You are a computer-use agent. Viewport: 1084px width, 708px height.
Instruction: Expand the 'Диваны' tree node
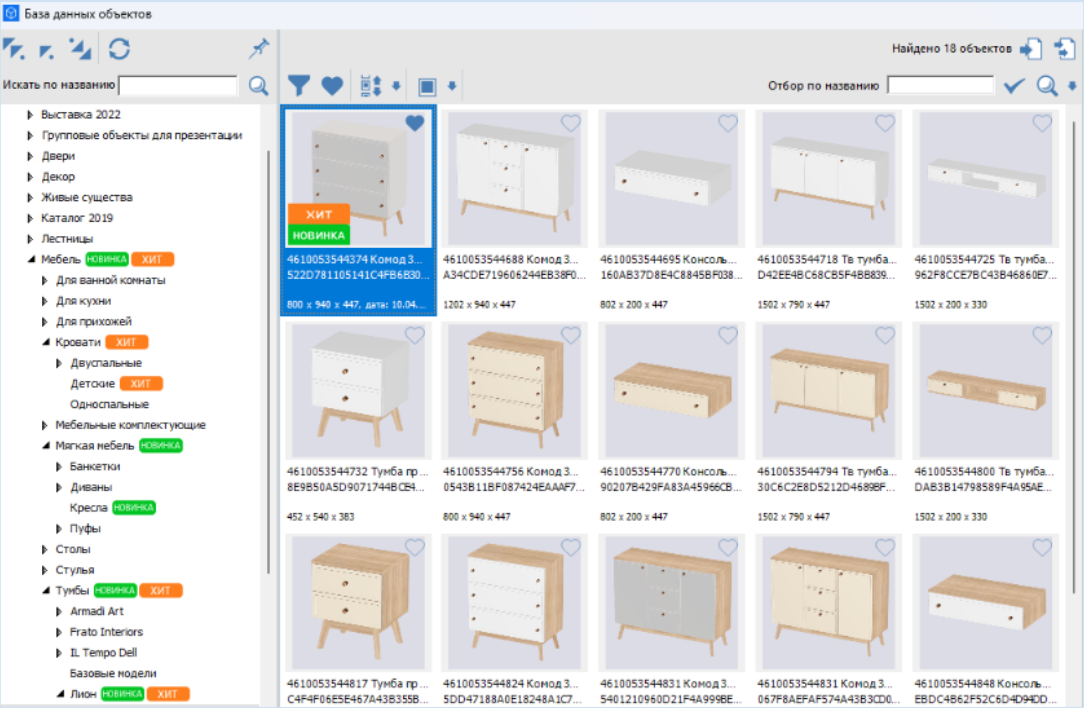point(59,487)
